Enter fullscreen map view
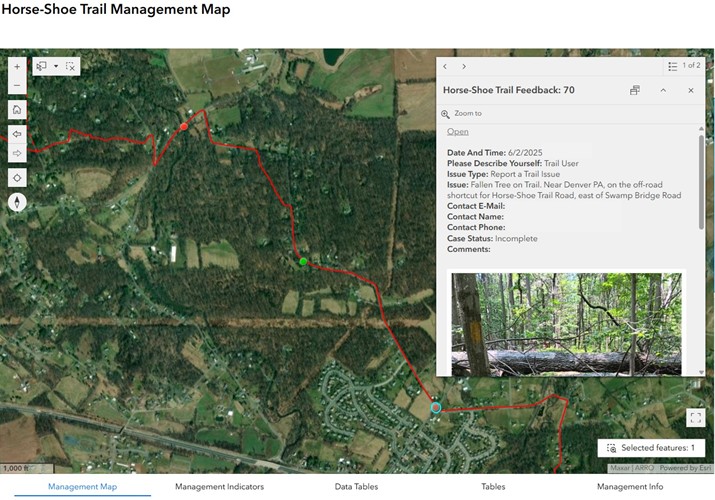The image size is (715, 500). pyautogui.click(x=695, y=418)
